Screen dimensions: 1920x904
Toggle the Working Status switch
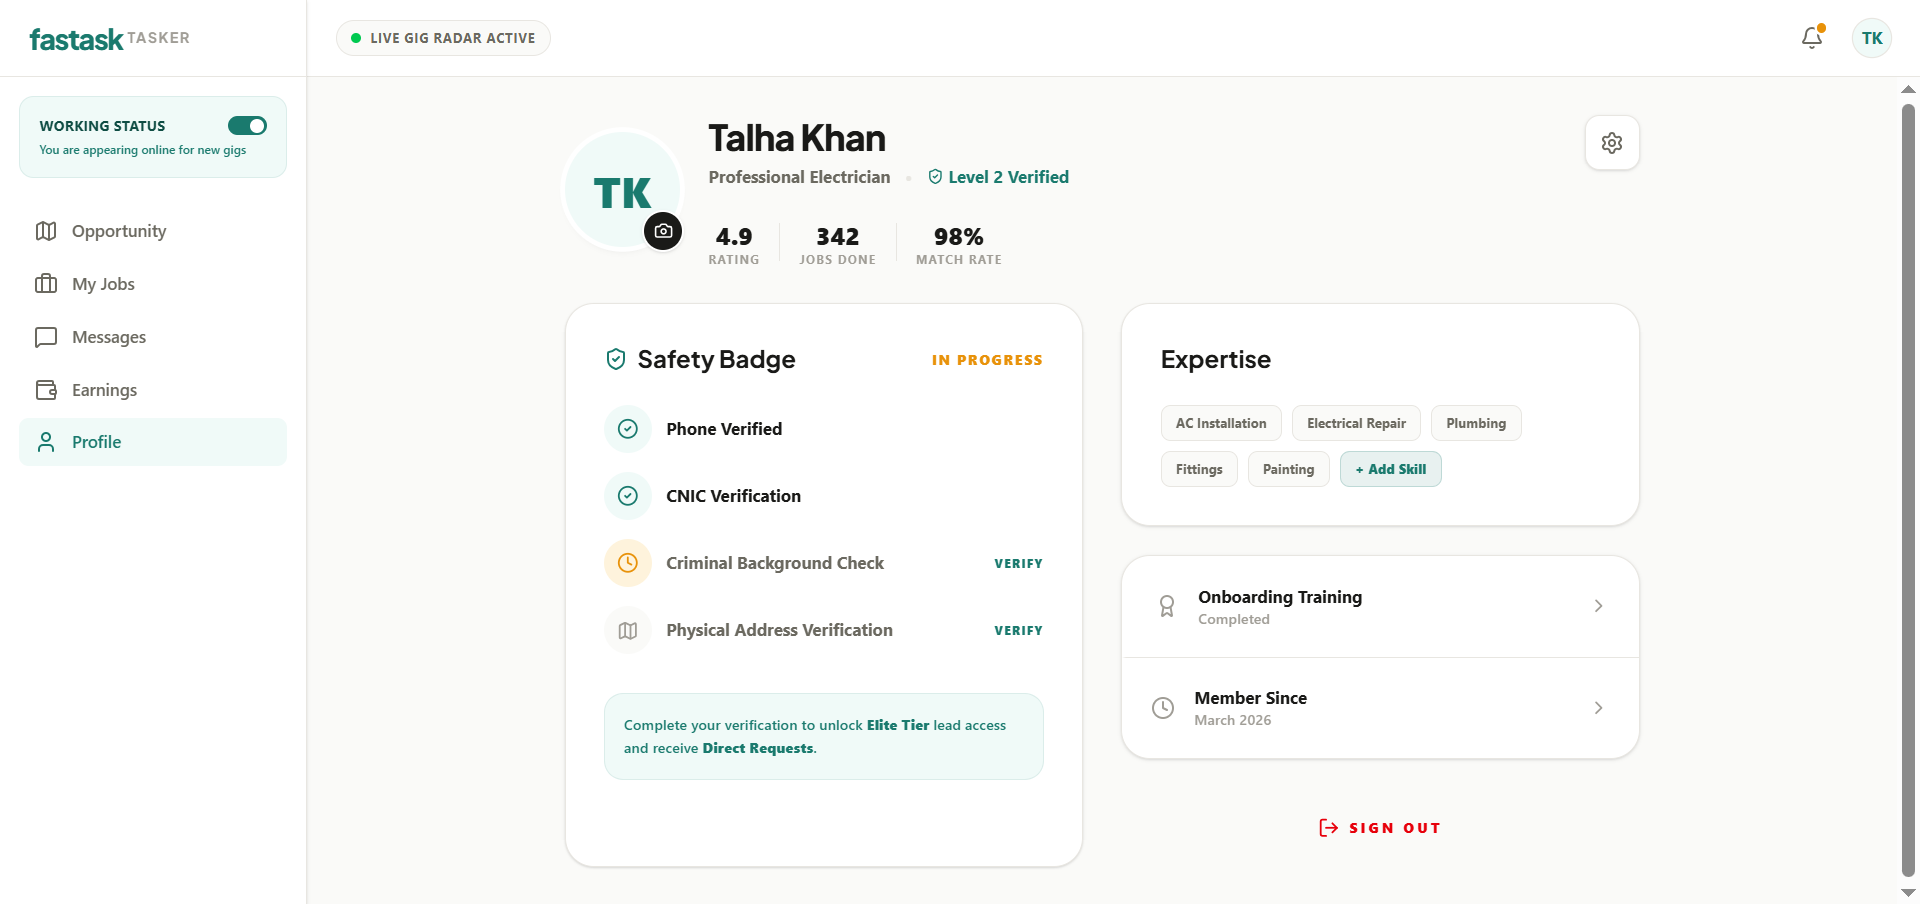[247, 125]
